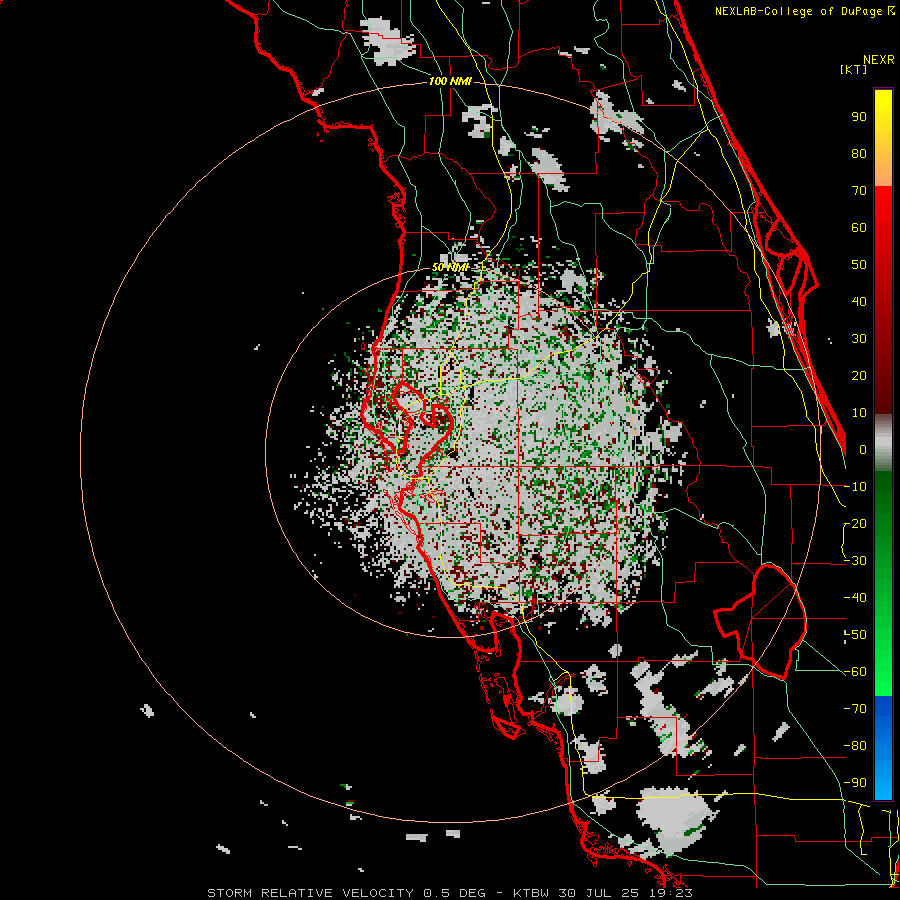The image size is (900, 900).
Task: Click the gray zero-velocity segment of color bar
Action: click(x=883, y=443)
